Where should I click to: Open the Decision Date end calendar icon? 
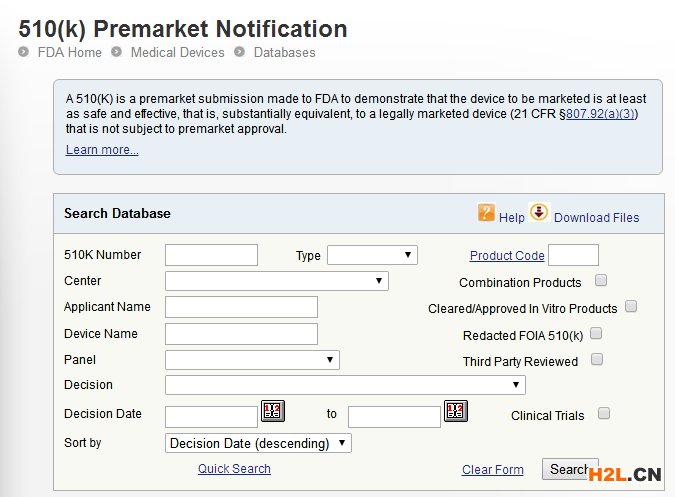point(455,411)
